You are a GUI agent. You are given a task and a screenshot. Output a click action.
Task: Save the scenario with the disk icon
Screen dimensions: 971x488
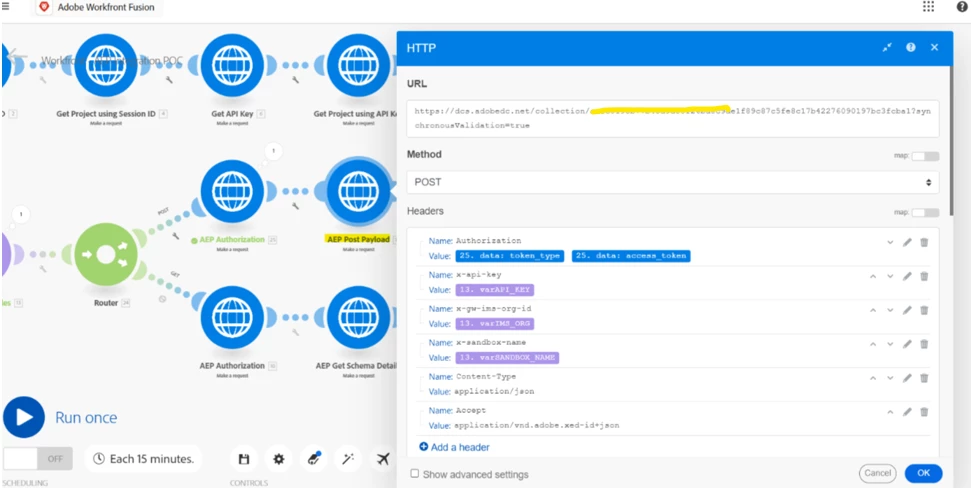(244, 459)
